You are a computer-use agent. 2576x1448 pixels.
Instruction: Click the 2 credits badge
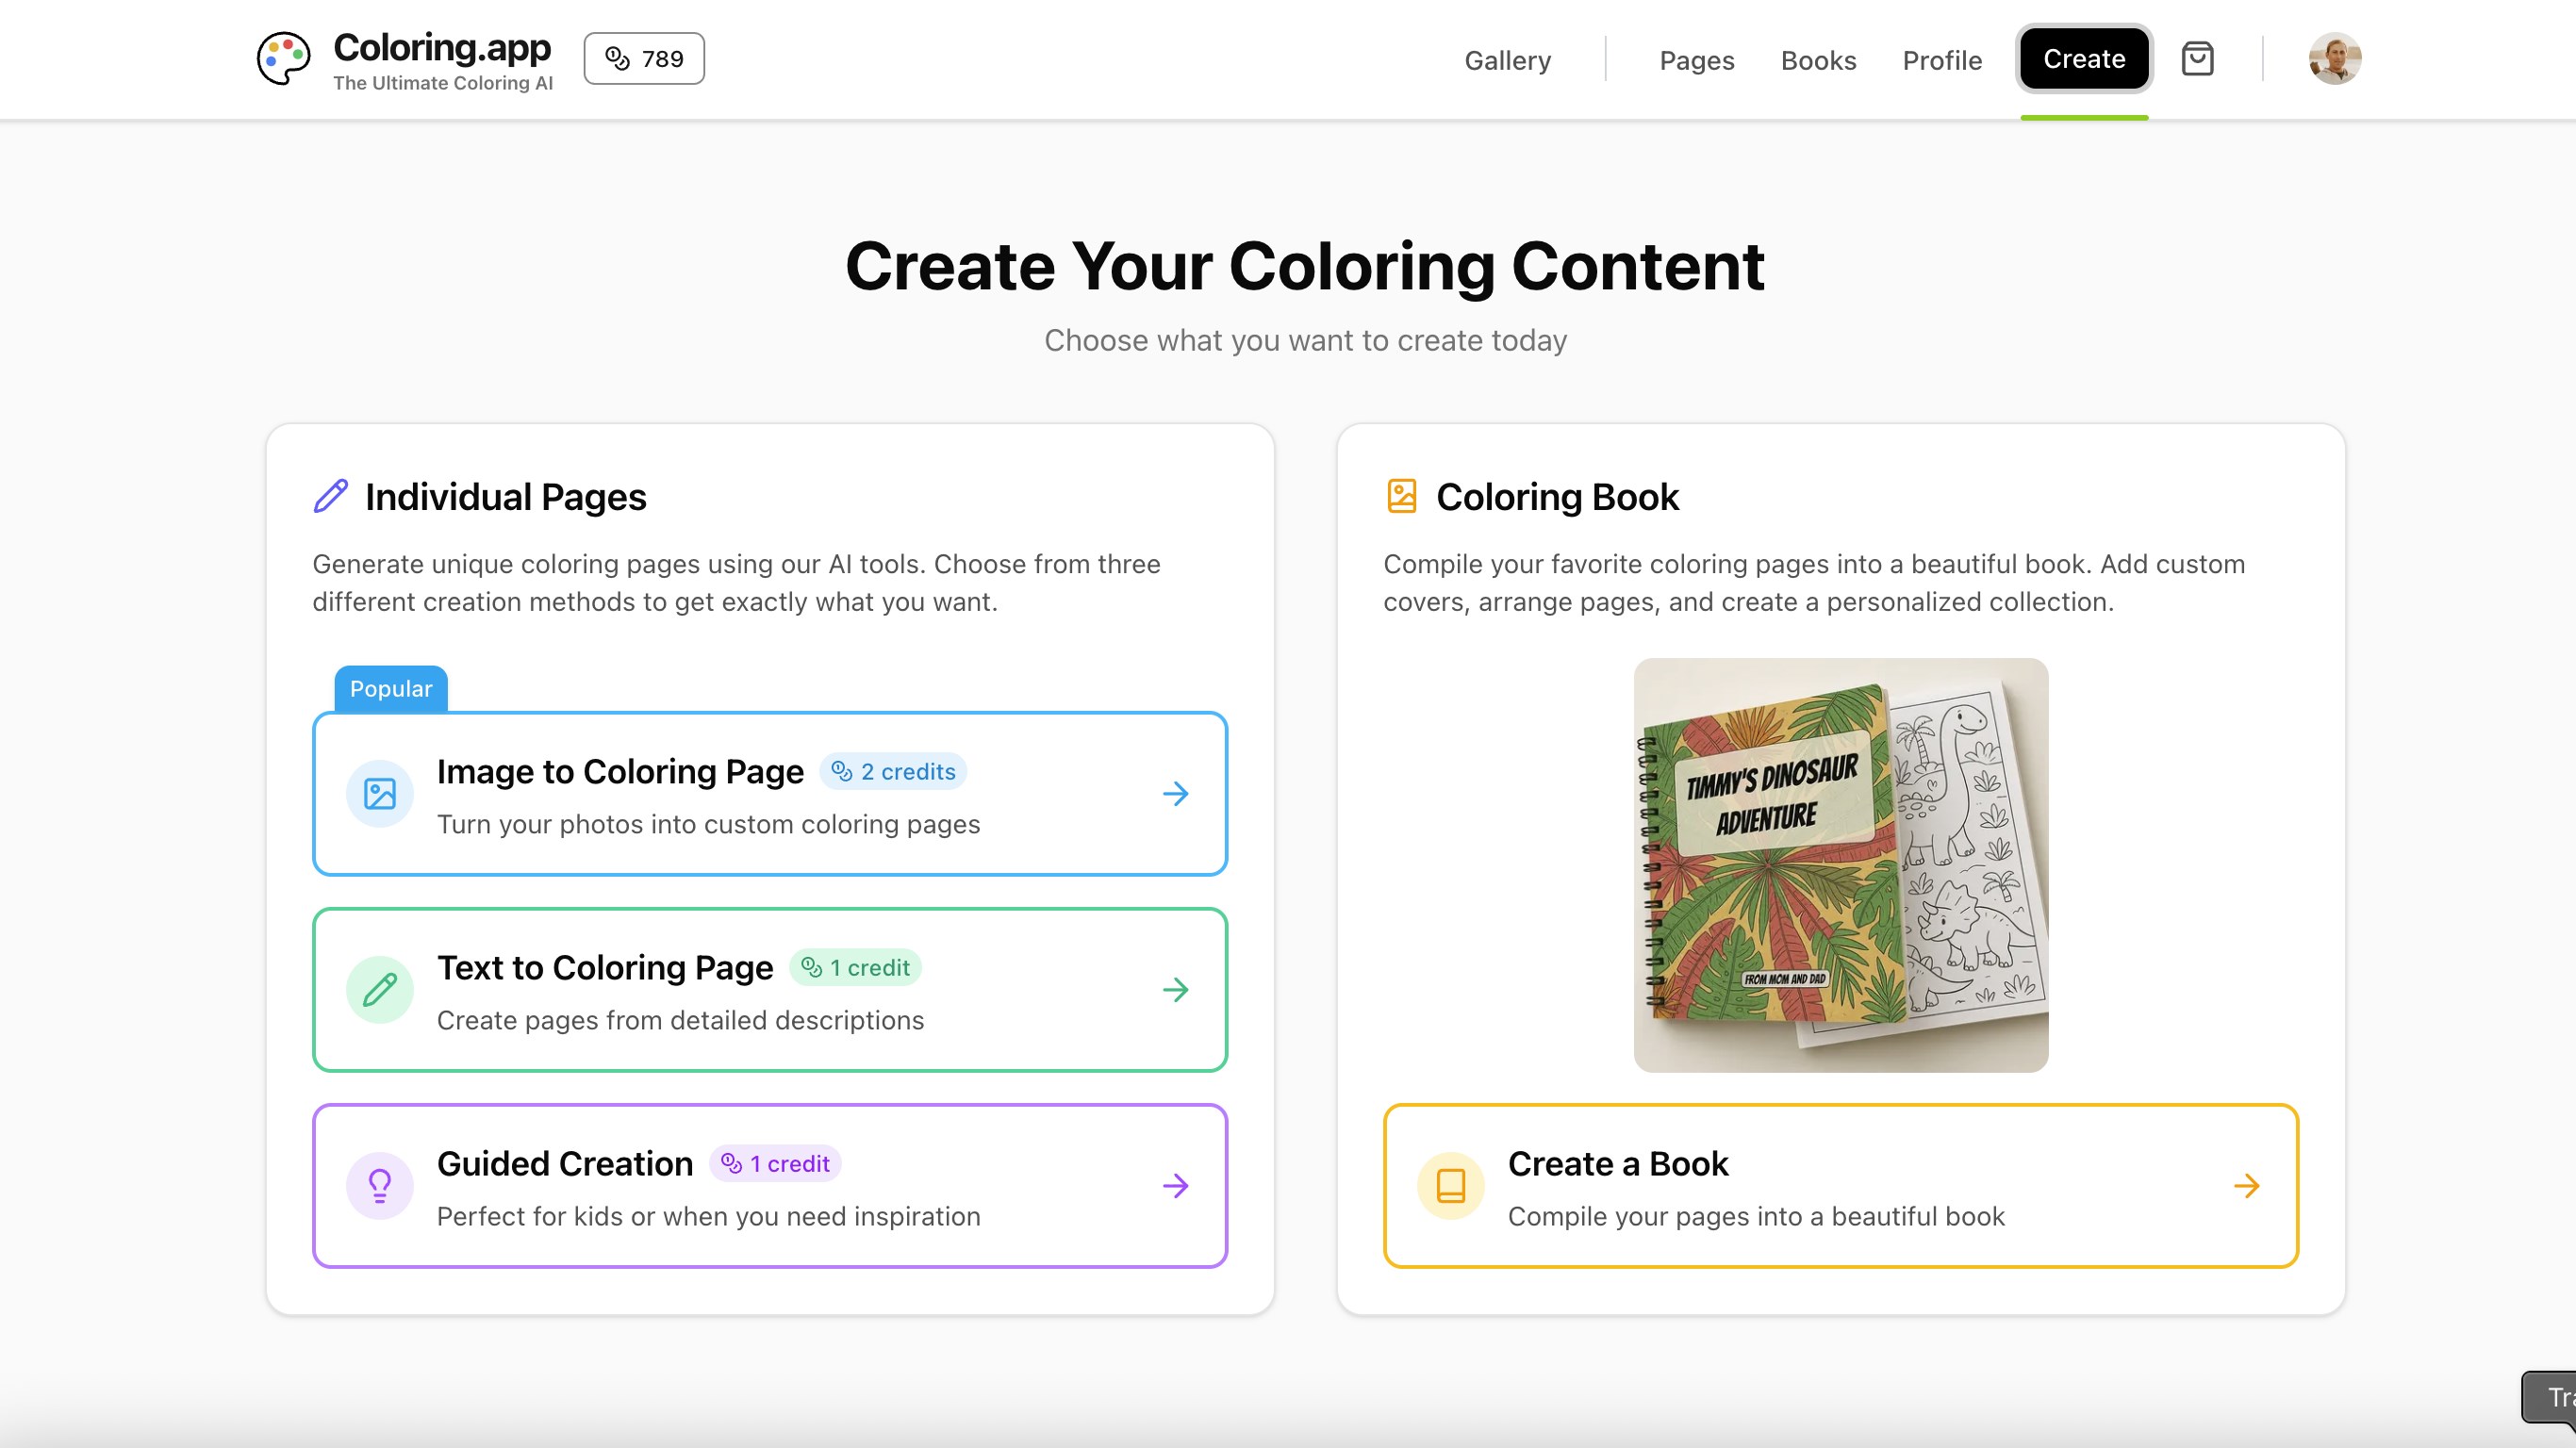tap(893, 772)
